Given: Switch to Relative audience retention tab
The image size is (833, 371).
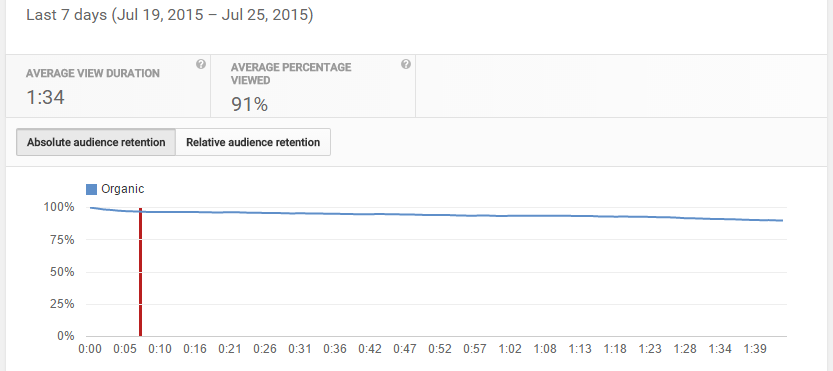Looking at the screenshot, I should click(253, 142).
